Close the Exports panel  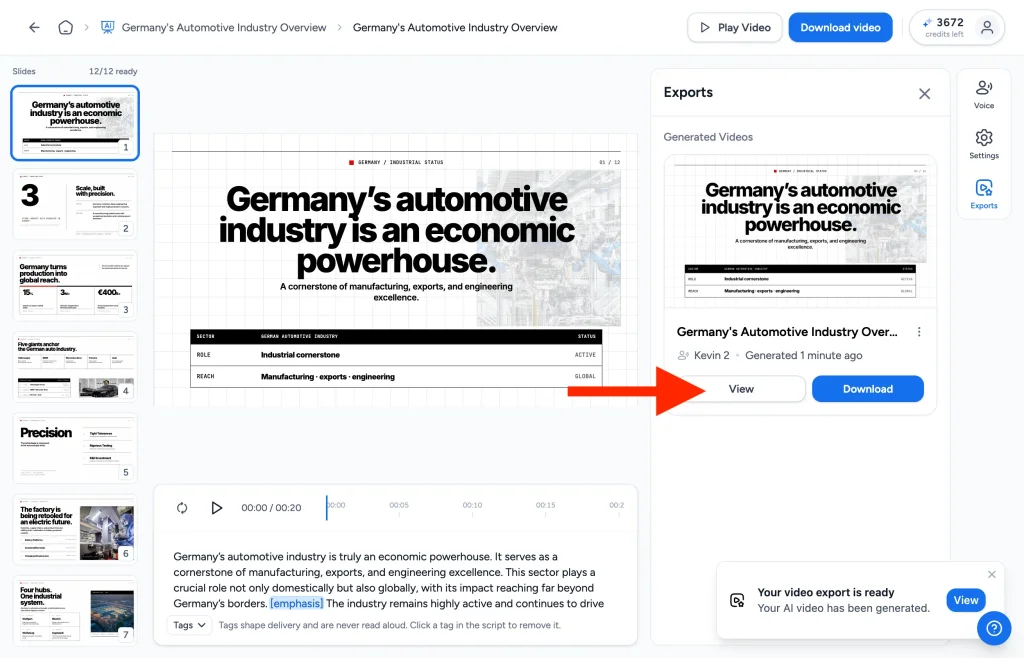[x=924, y=93]
